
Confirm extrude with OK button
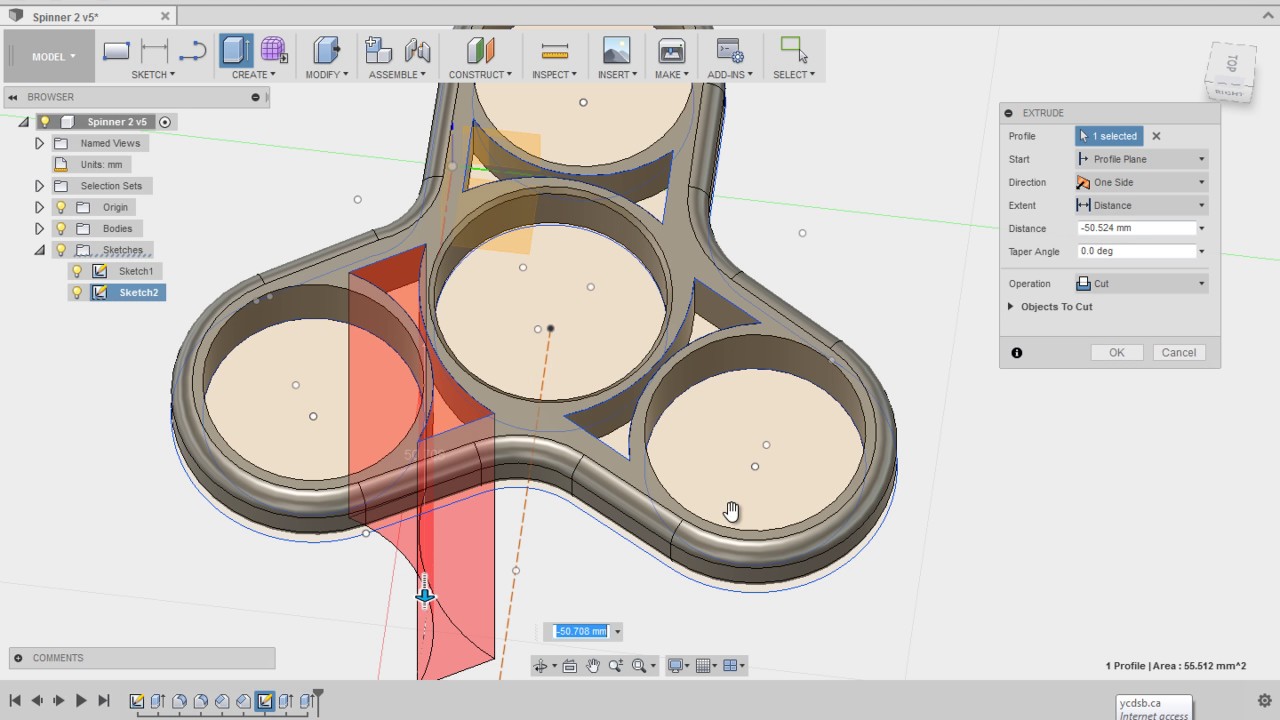(x=1117, y=352)
